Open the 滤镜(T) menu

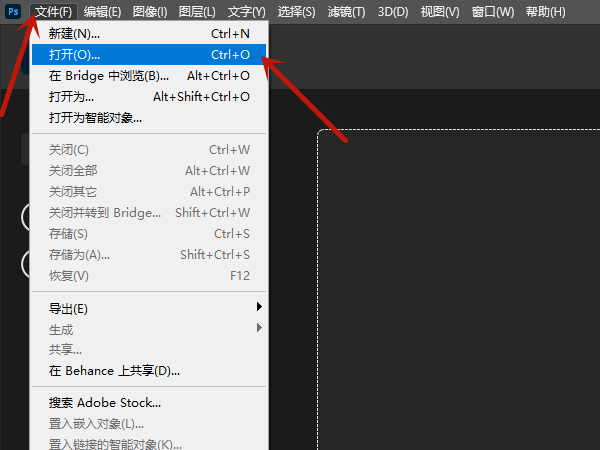point(346,12)
